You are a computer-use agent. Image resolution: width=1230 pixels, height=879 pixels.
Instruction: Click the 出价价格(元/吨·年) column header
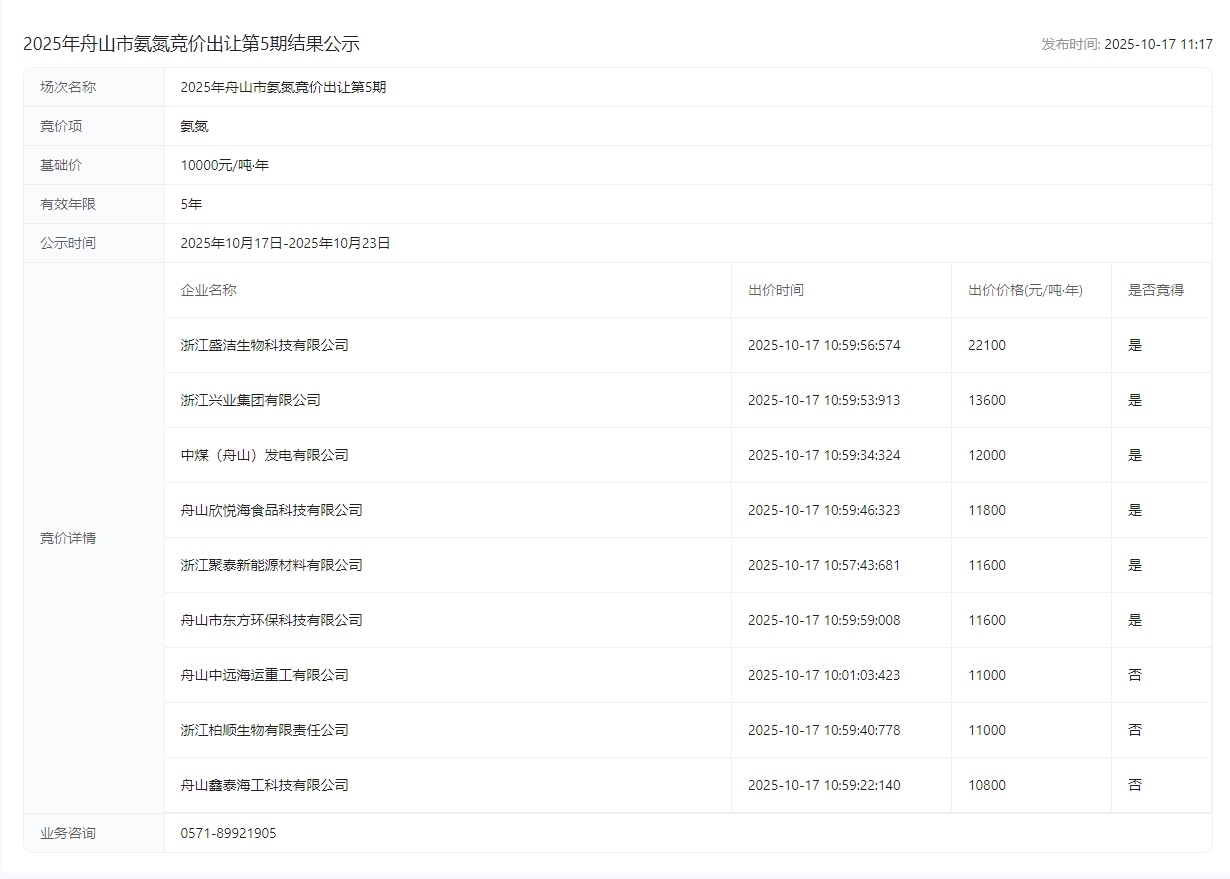pyautogui.click(x=1025, y=290)
